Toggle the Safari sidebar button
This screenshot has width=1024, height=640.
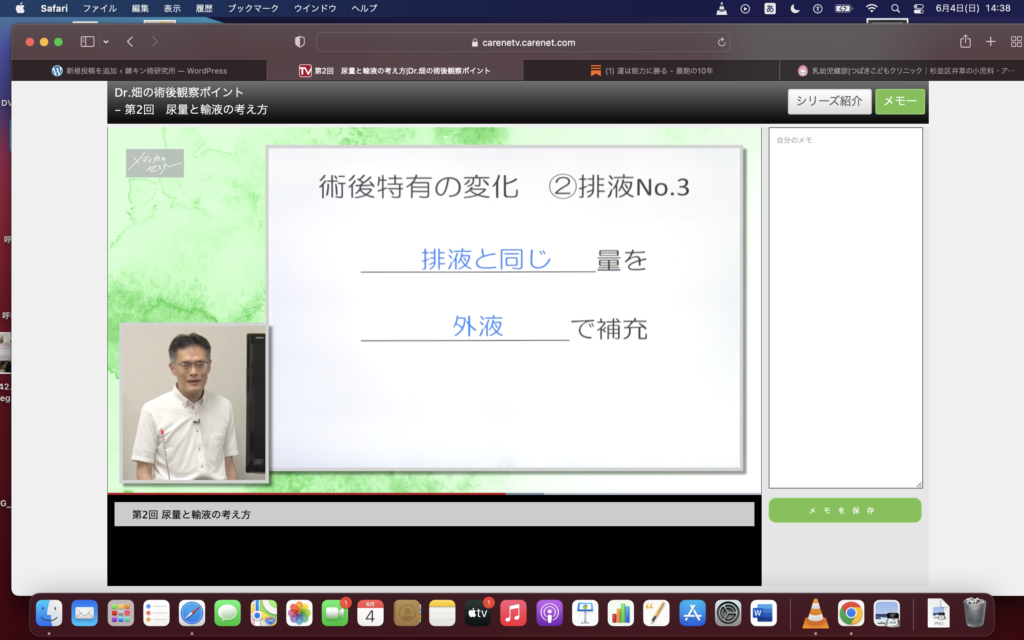(x=86, y=42)
